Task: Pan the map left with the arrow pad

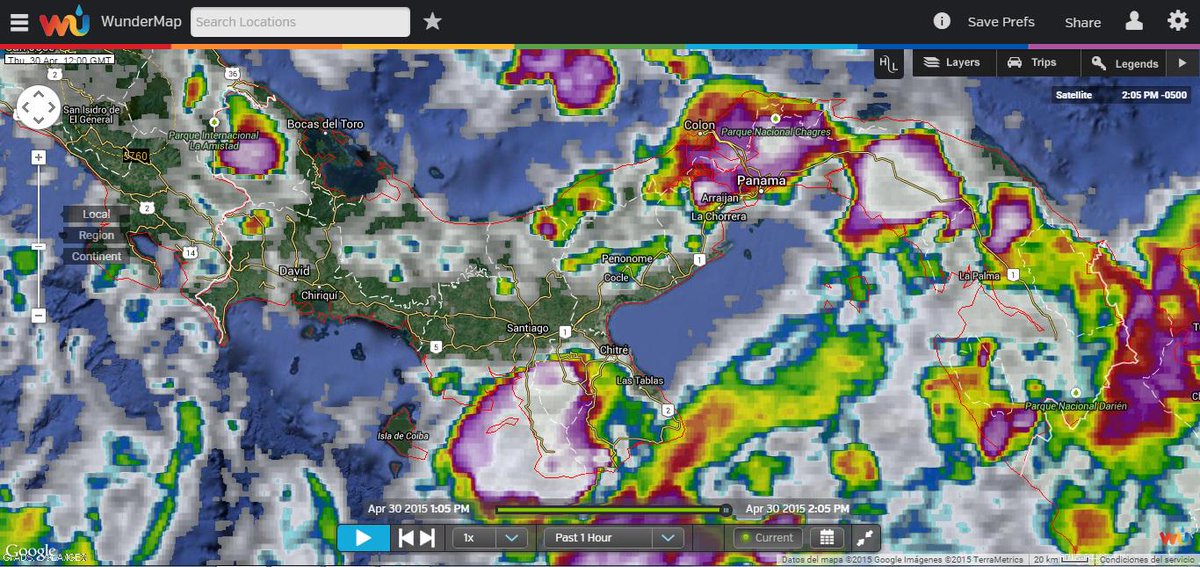Action: point(25,107)
